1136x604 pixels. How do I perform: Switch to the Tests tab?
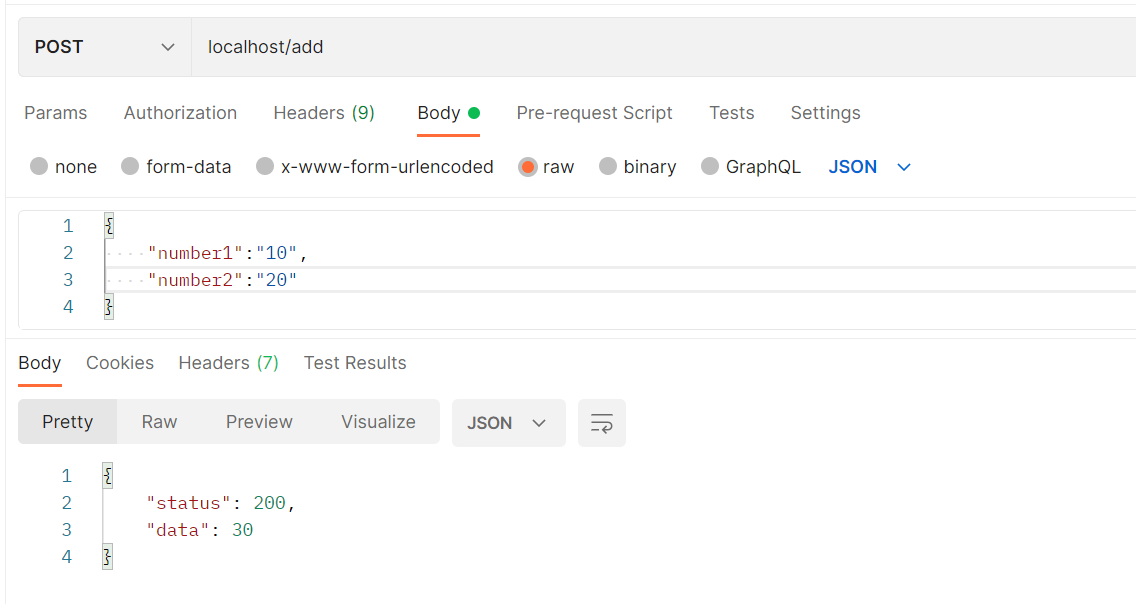coord(731,113)
